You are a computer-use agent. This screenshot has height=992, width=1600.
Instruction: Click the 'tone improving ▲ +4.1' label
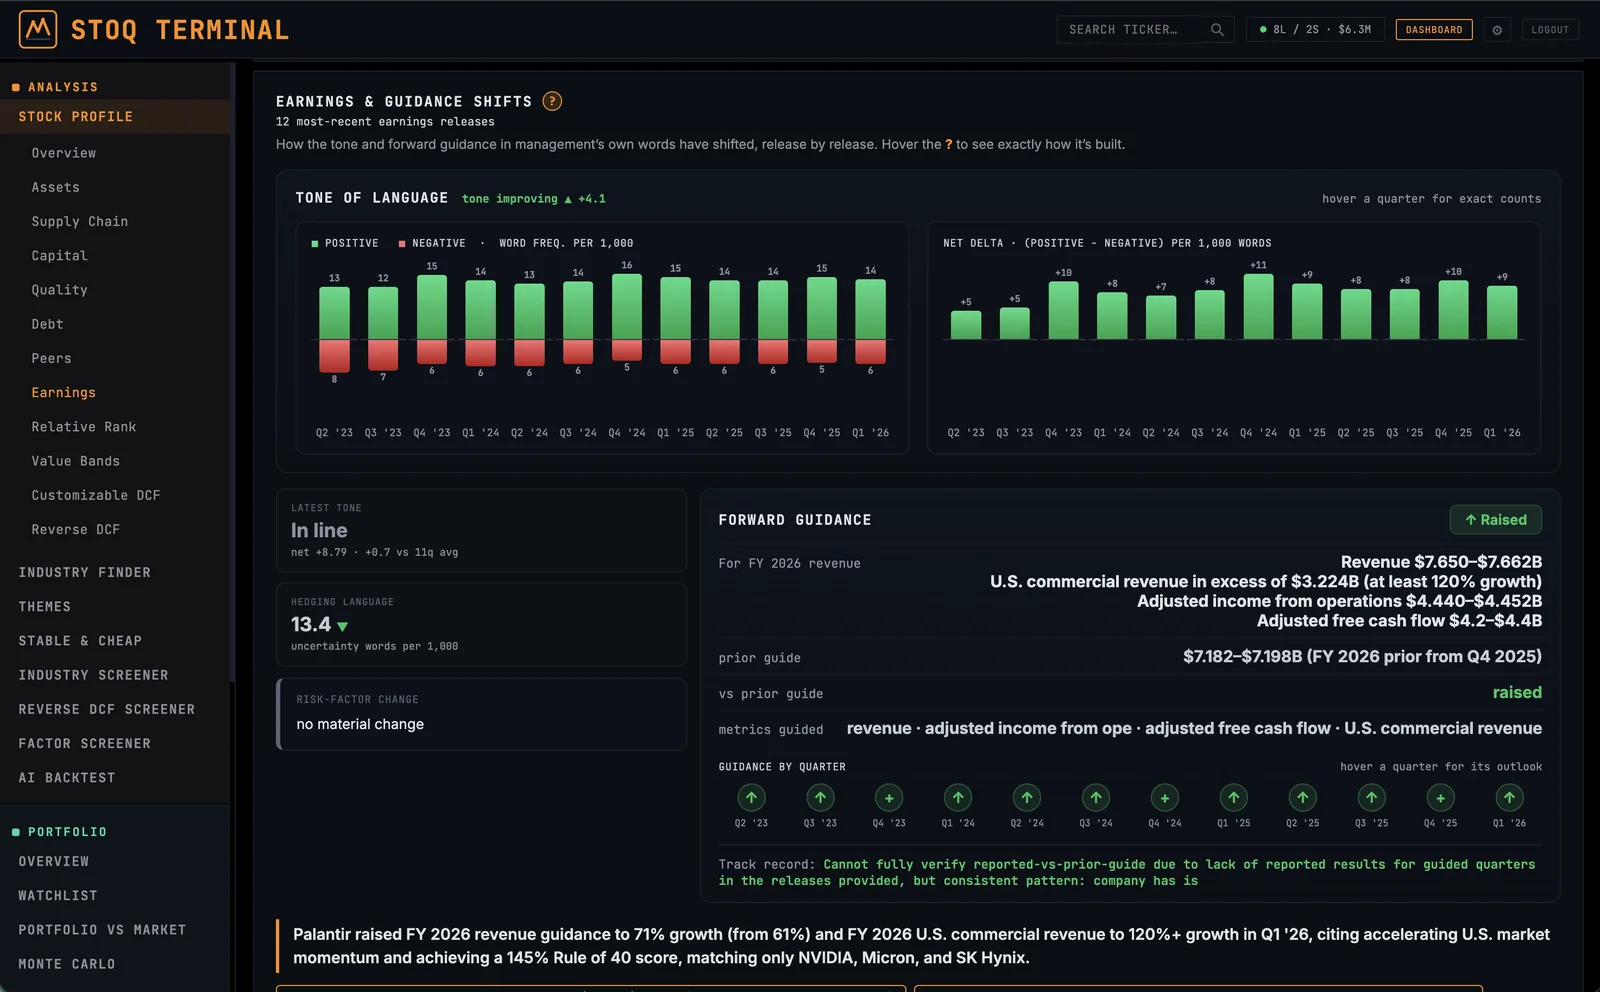click(x=534, y=199)
